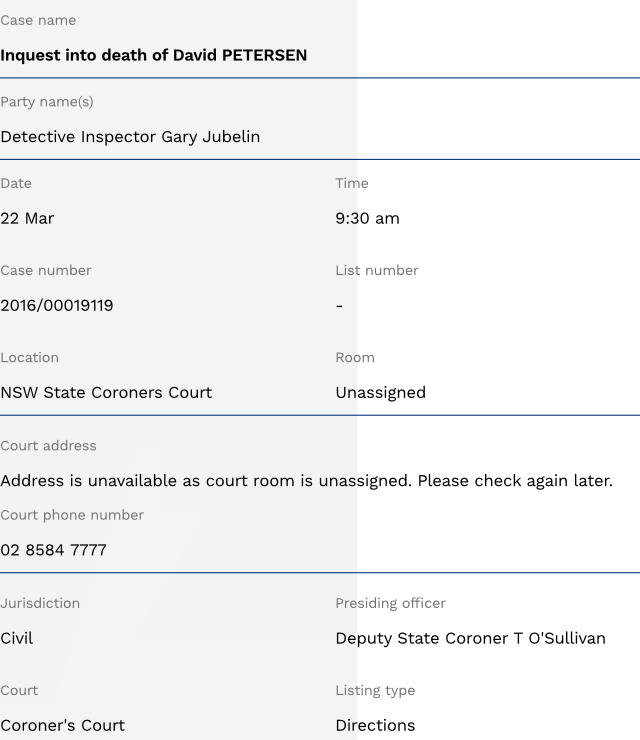The height and width of the screenshot is (740, 640).
Task: Click the 'Party name(s)' label
Action: [x=47, y=102]
